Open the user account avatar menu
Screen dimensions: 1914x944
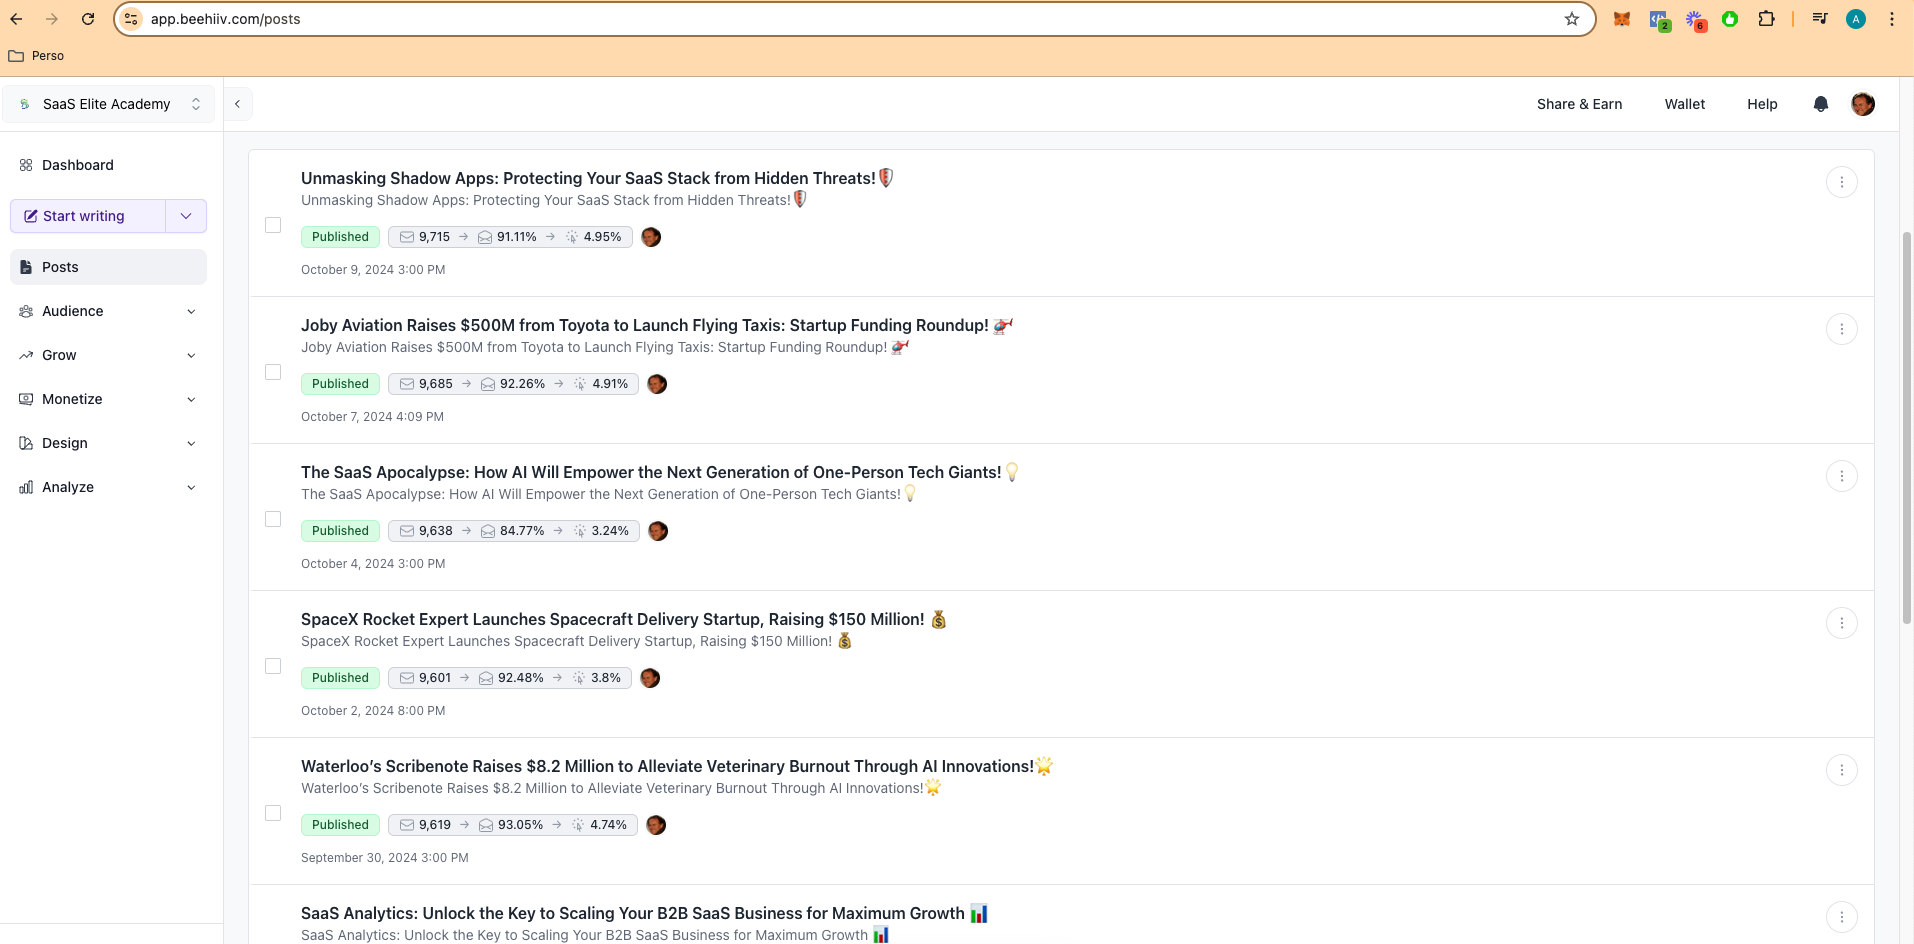(1863, 104)
